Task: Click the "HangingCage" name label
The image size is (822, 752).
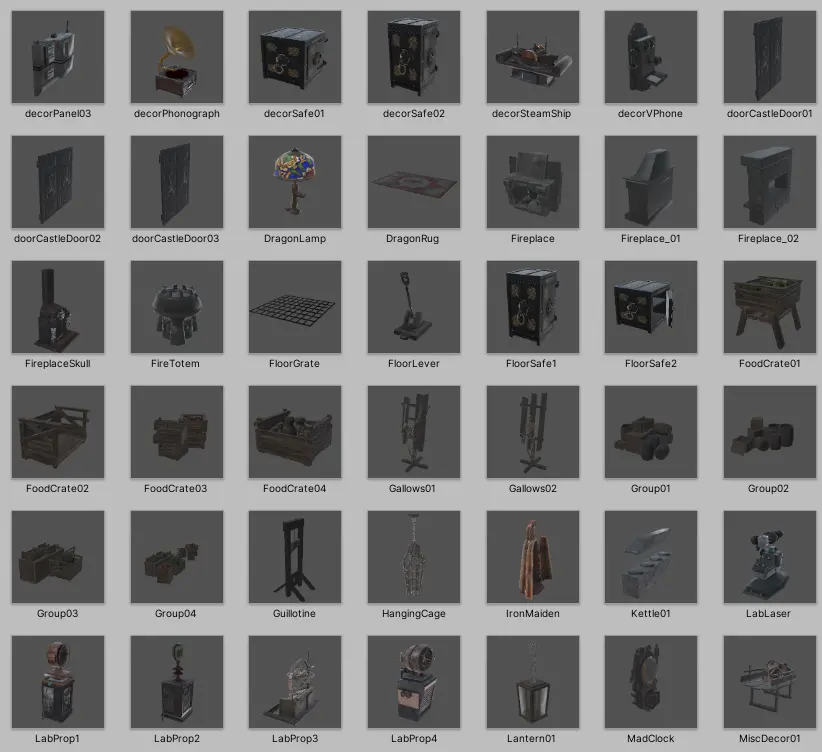Action: tap(414, 614)
